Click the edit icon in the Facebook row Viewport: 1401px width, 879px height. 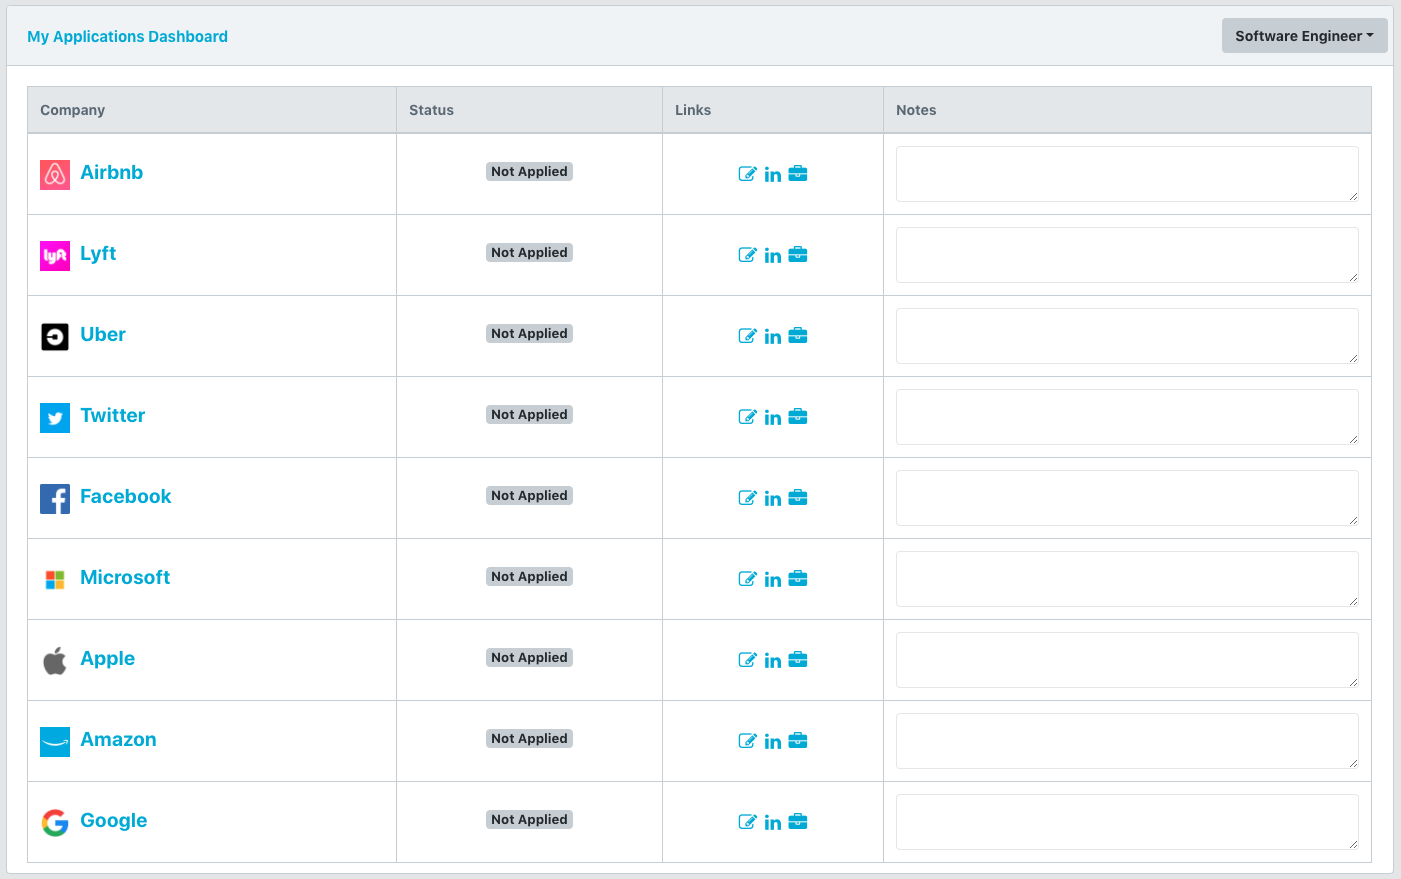747,498
